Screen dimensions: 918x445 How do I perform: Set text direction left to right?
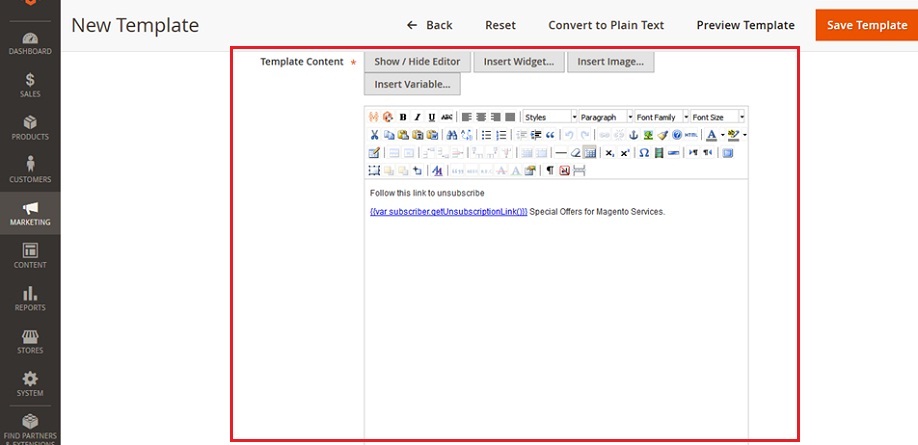[693, 152]
